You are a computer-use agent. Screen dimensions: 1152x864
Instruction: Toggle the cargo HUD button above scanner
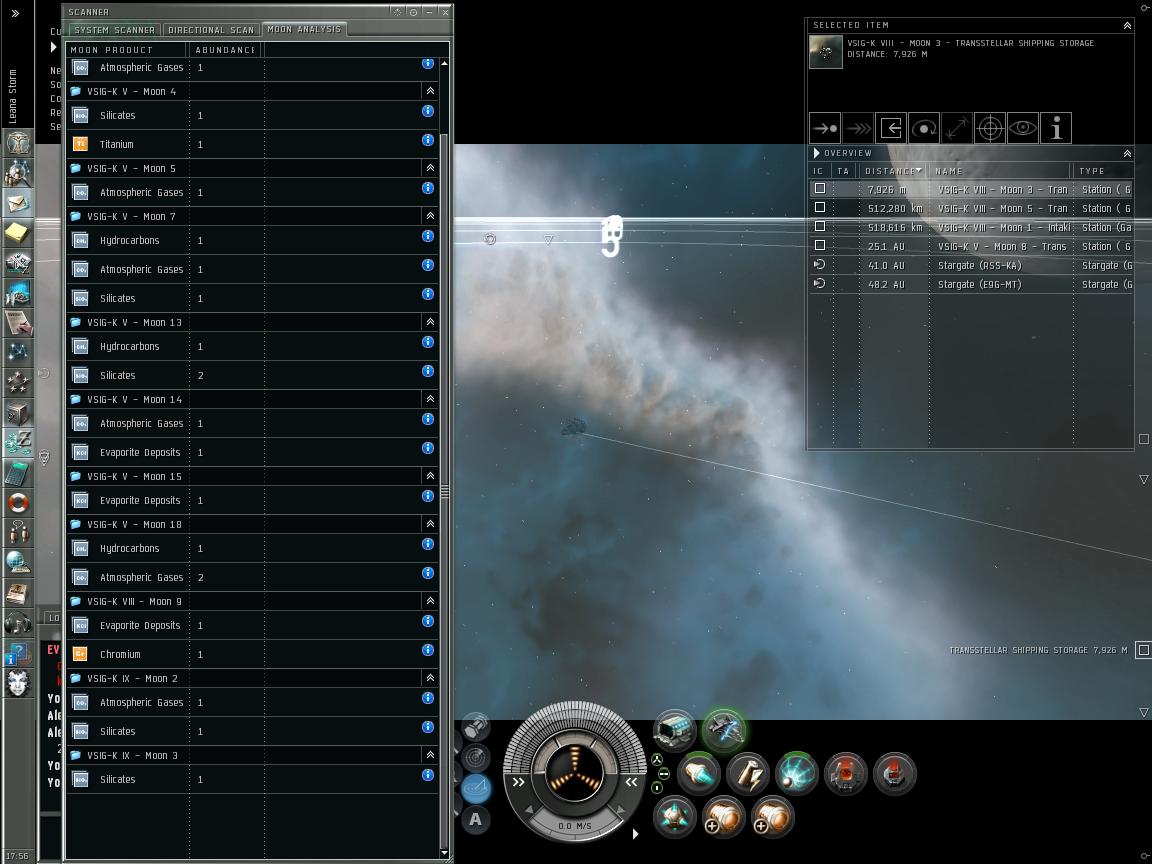(x=477, y=727)
